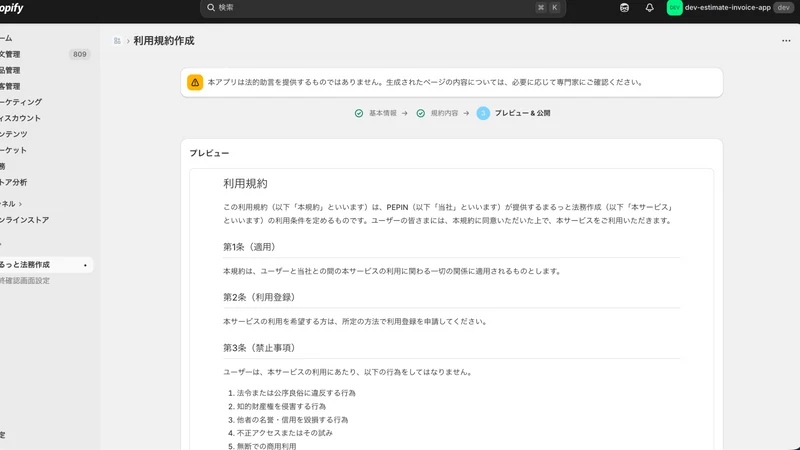Viewport: 800px width, 450px height.
Task: Click the 第2条（利用登録） heading
Action: pos(261,297)
